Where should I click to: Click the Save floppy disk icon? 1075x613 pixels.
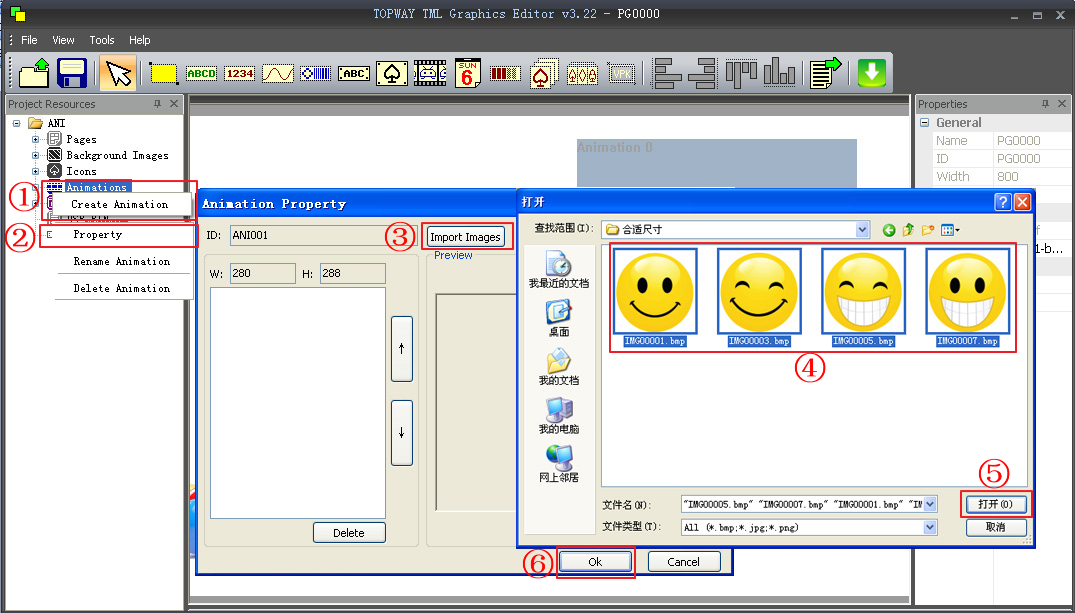(71, 73)
